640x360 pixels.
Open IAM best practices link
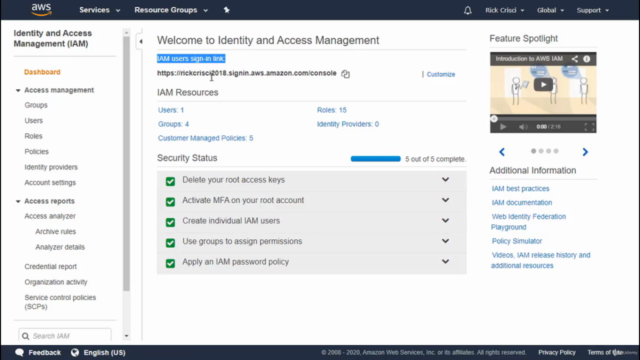[x=520, y=189]
